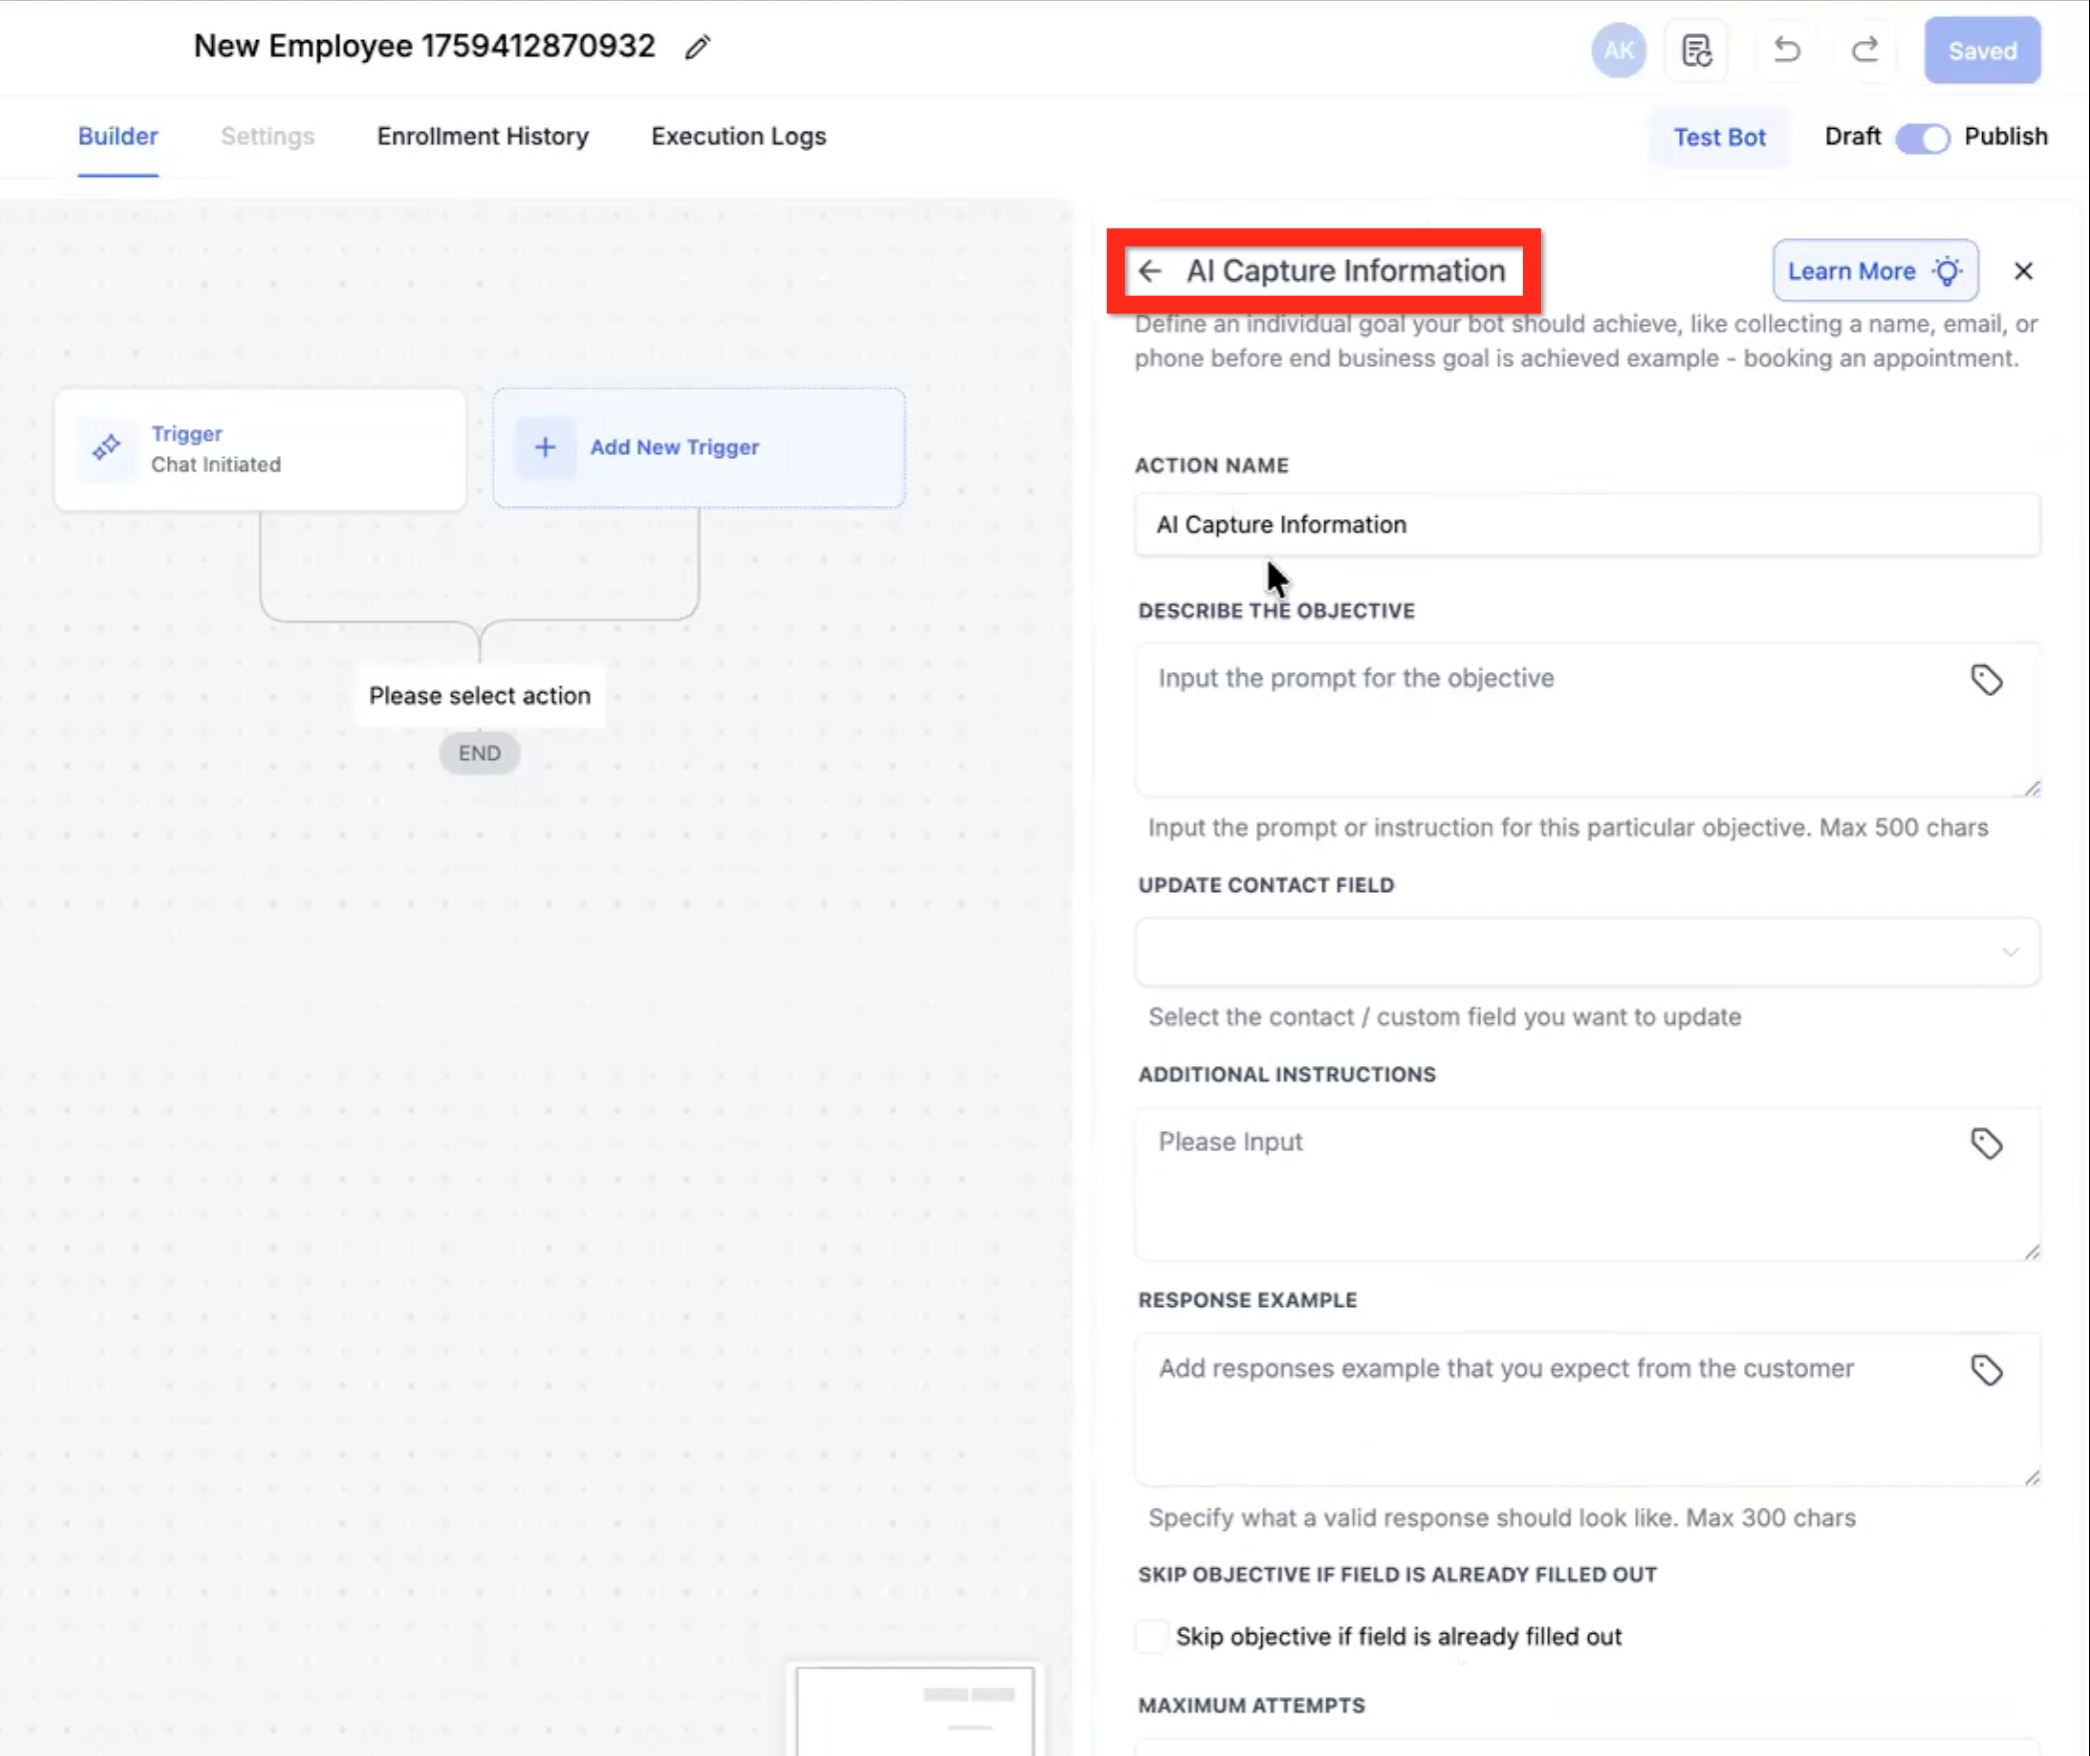Click tag icon in Response Example field
Screen dimensions: 2090x1756
pos(1986,1370)
